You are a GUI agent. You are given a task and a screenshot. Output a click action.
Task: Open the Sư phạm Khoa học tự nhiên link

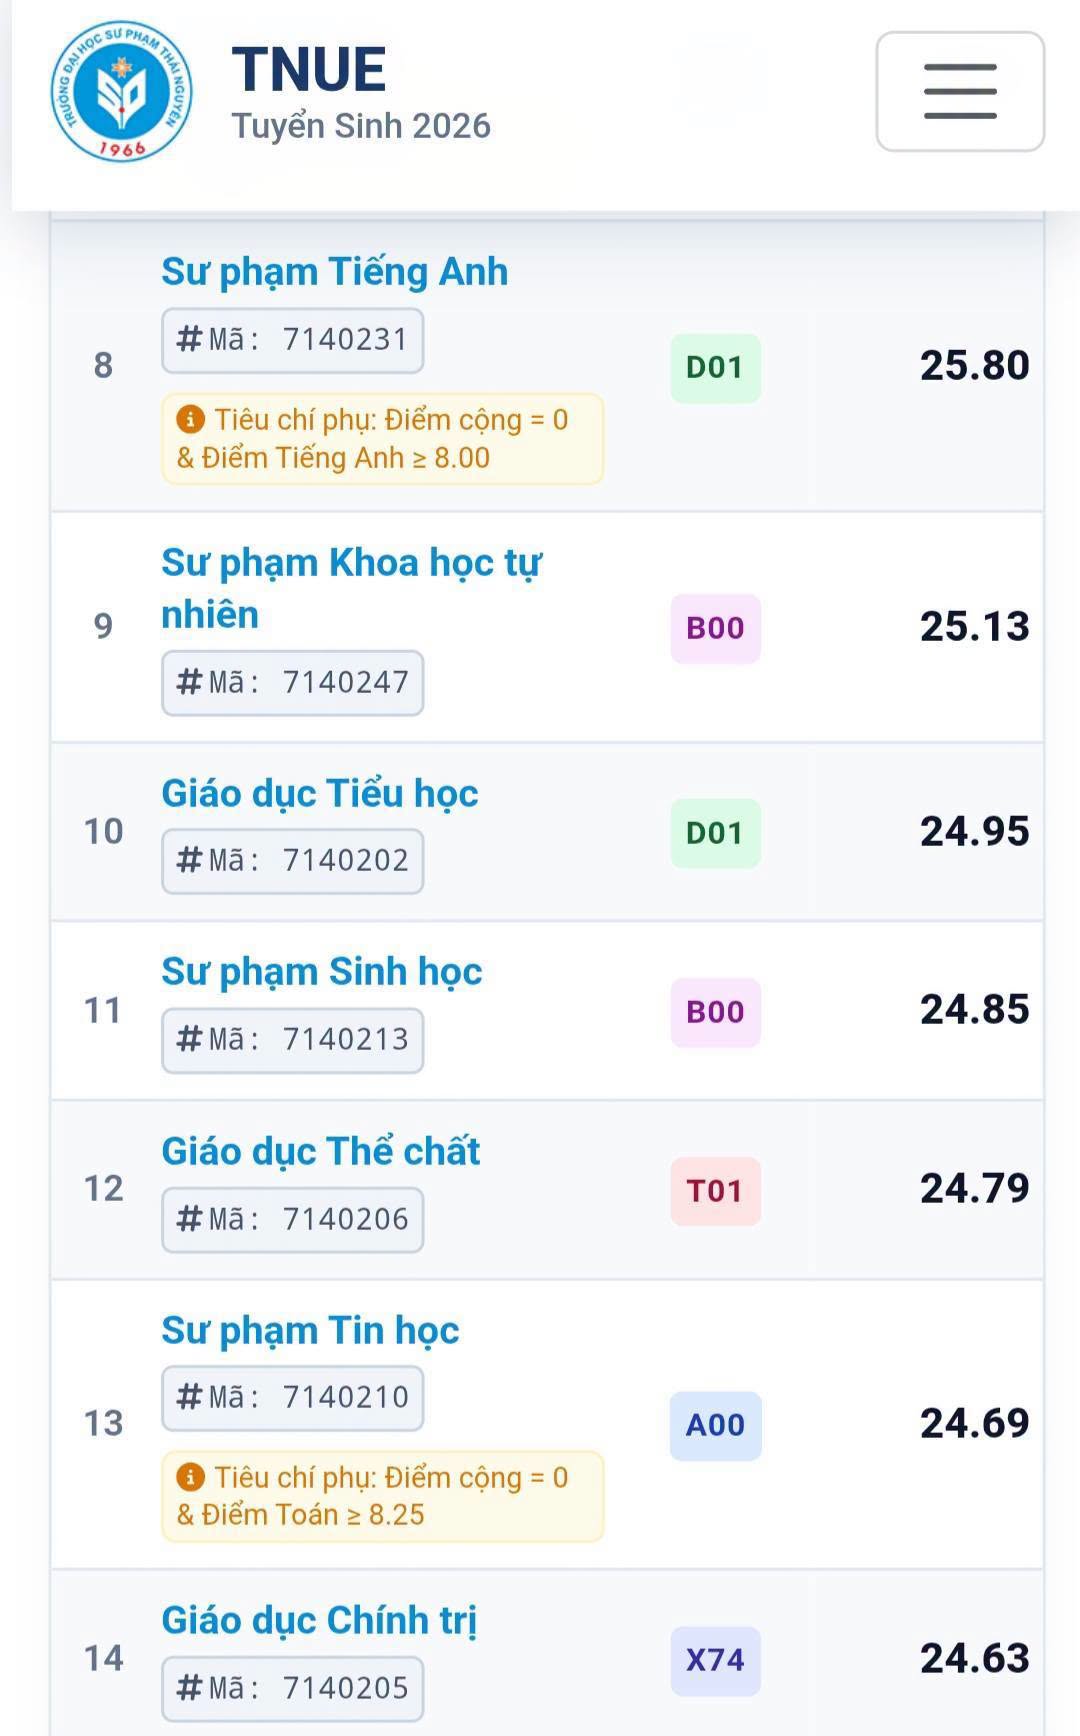pos(351,589)
